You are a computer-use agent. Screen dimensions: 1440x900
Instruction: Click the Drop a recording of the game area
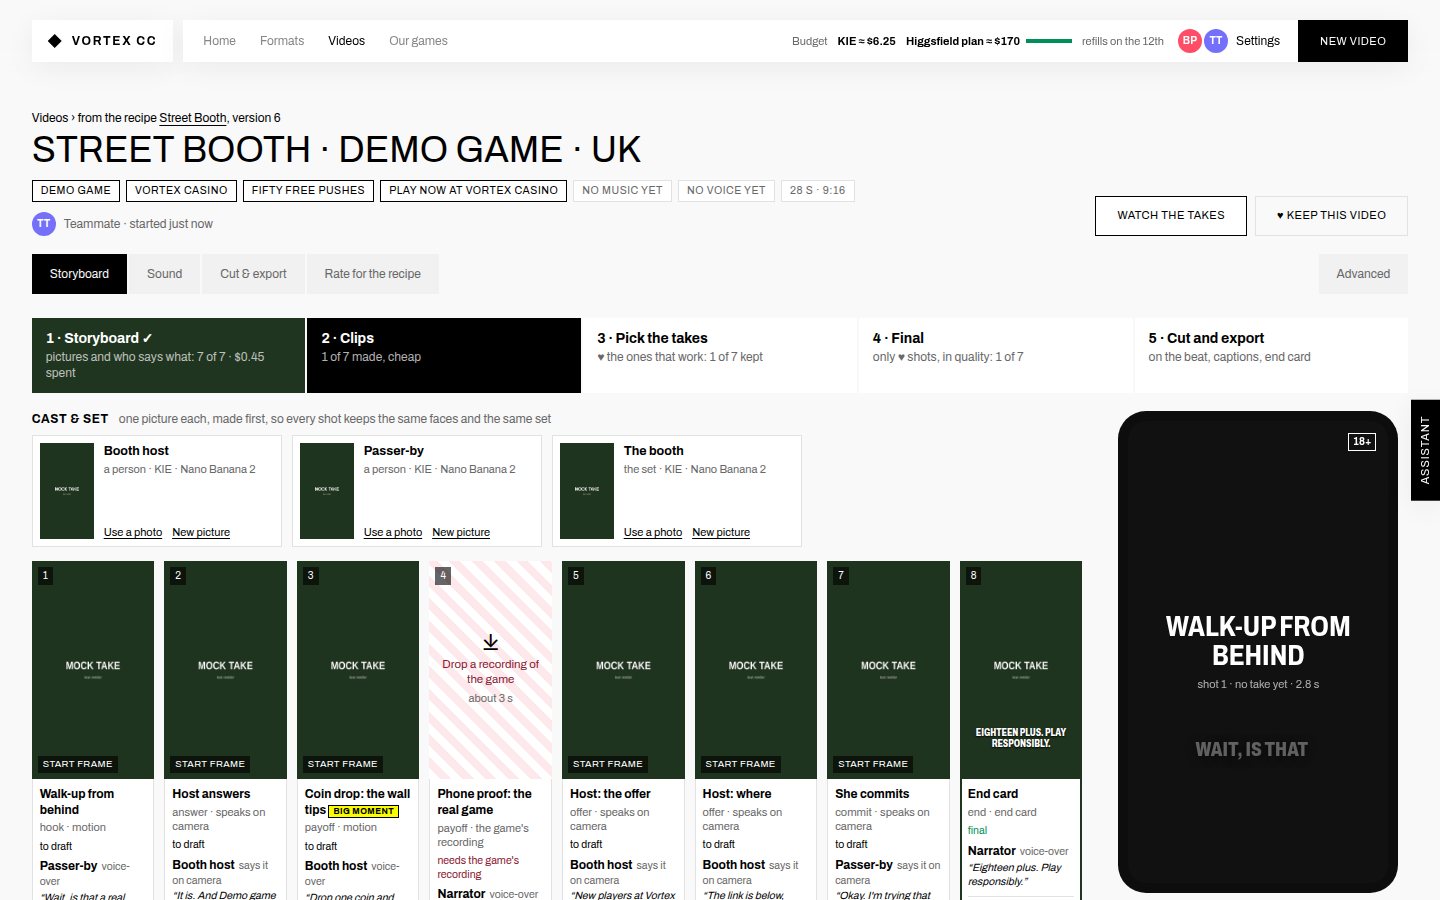click(x=490, y=670)
